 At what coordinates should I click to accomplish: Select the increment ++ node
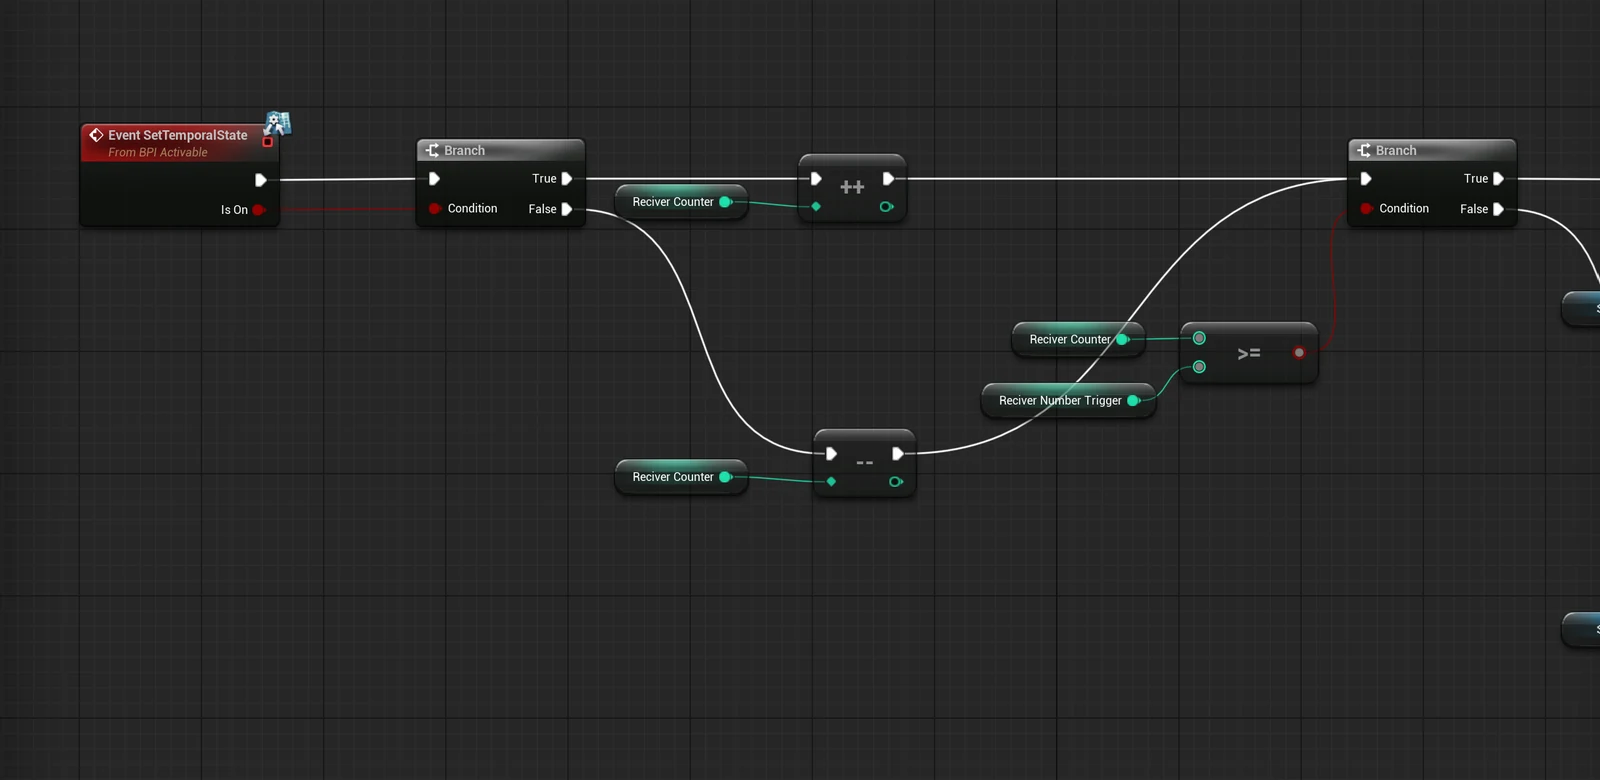click(852, 188)
